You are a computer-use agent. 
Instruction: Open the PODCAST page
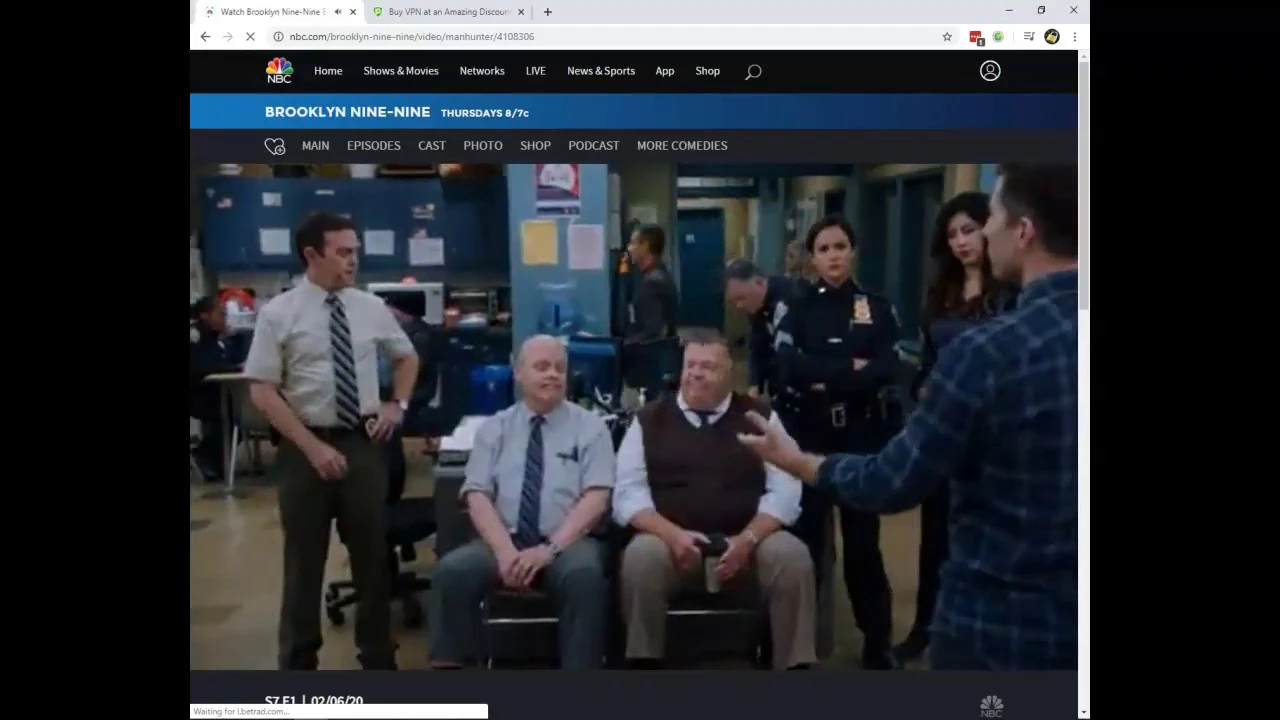[x=594, y=146]
